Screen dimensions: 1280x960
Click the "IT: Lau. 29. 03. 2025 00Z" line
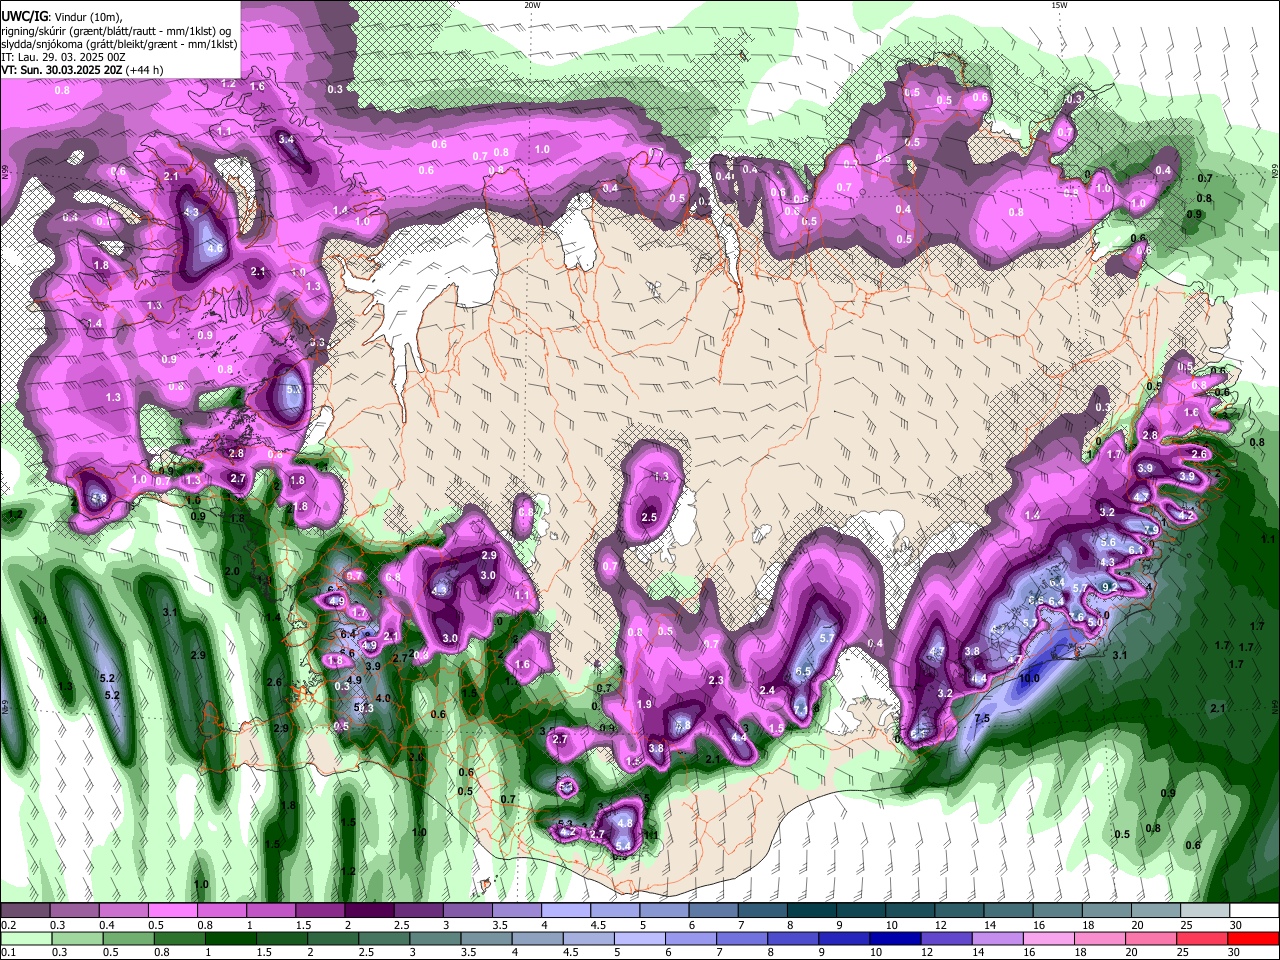click(63, 57)
